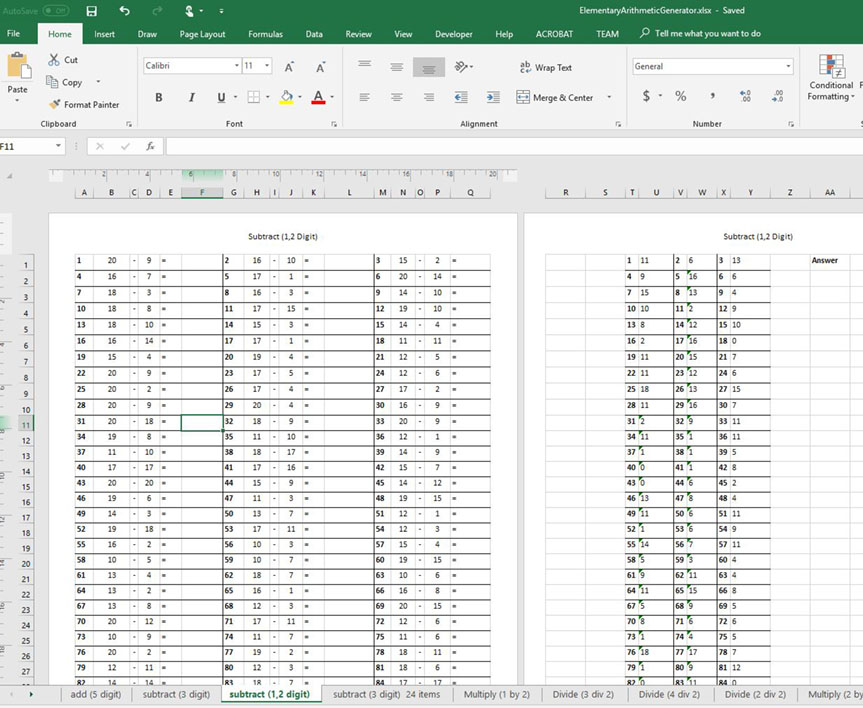Open Conditional Formatting menu
This screenshot has width=863, height=708.
(831, 78)
